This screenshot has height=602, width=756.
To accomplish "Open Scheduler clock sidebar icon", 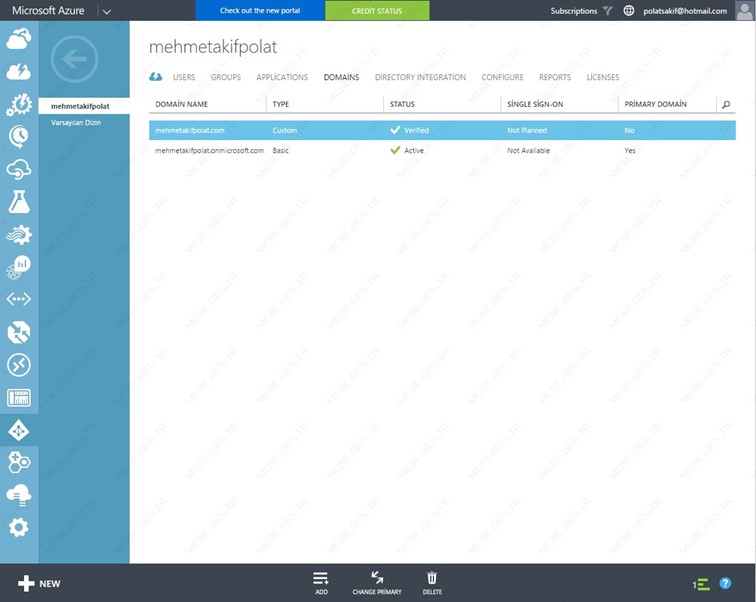I will [x=19, y=136].
